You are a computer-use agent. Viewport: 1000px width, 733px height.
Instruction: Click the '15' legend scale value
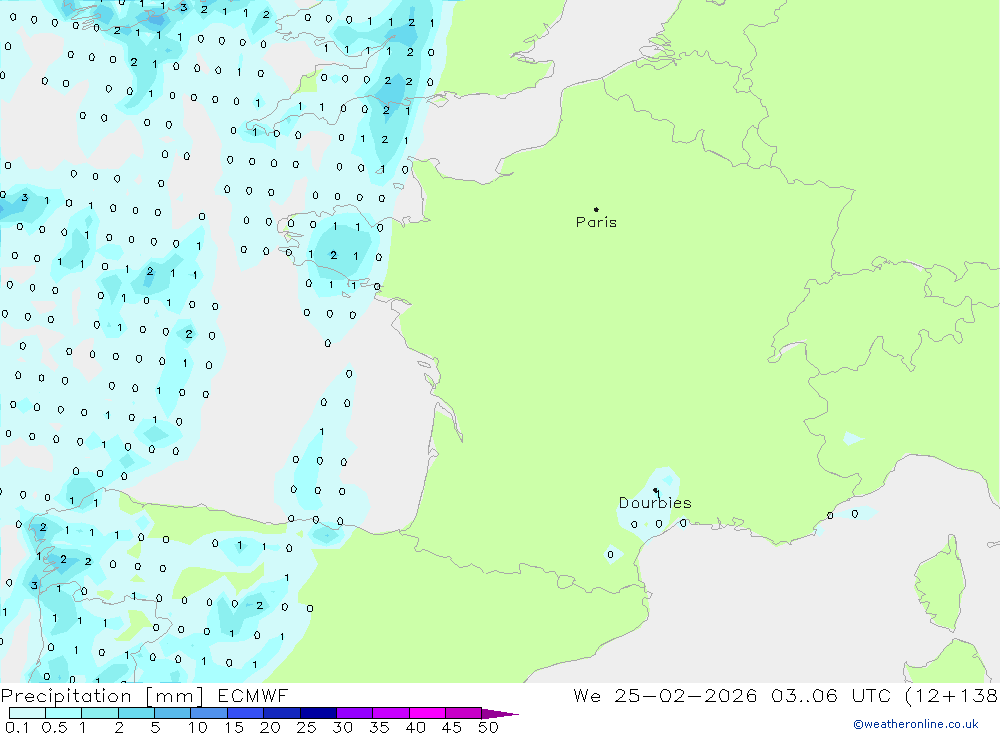(x=234, y=727)
